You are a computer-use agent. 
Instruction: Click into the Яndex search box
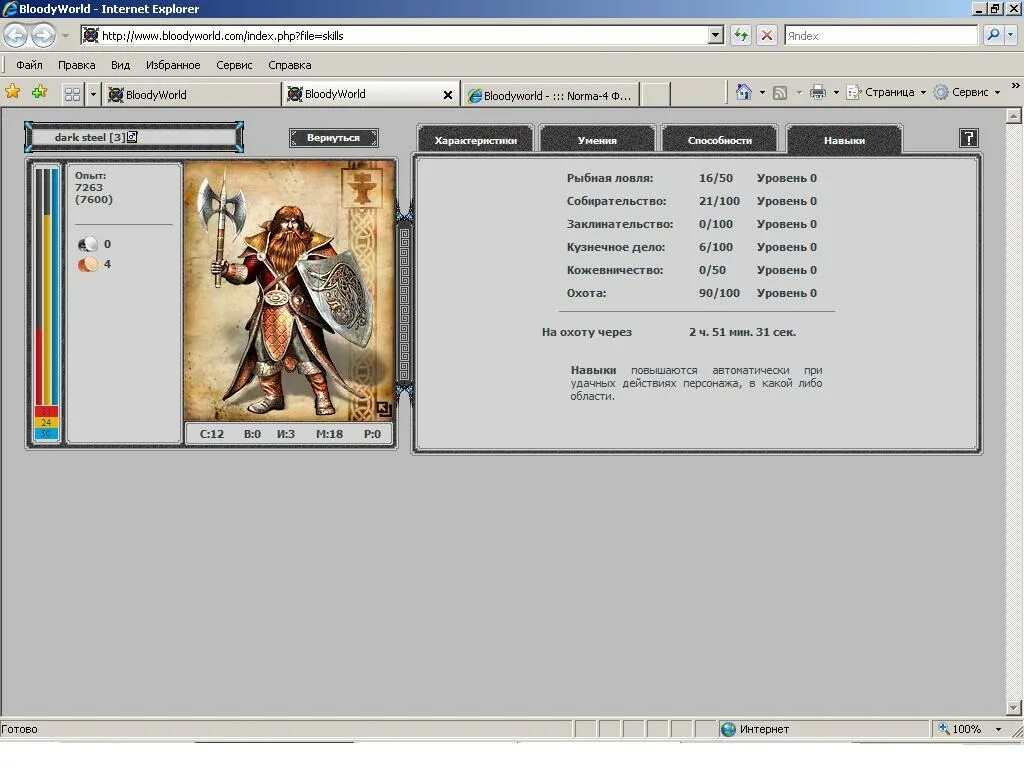click(x=881, y=35)
